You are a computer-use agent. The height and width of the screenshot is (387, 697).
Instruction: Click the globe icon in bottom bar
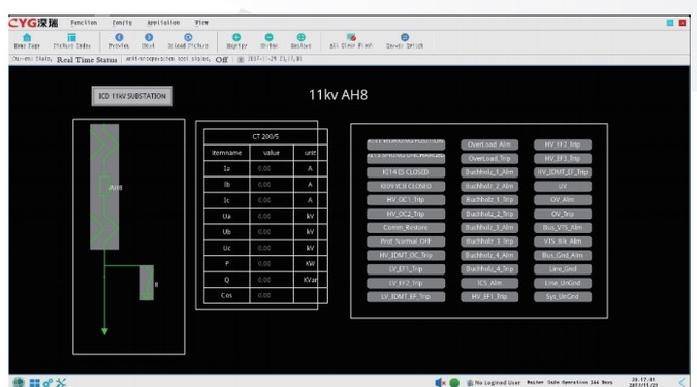19,382
